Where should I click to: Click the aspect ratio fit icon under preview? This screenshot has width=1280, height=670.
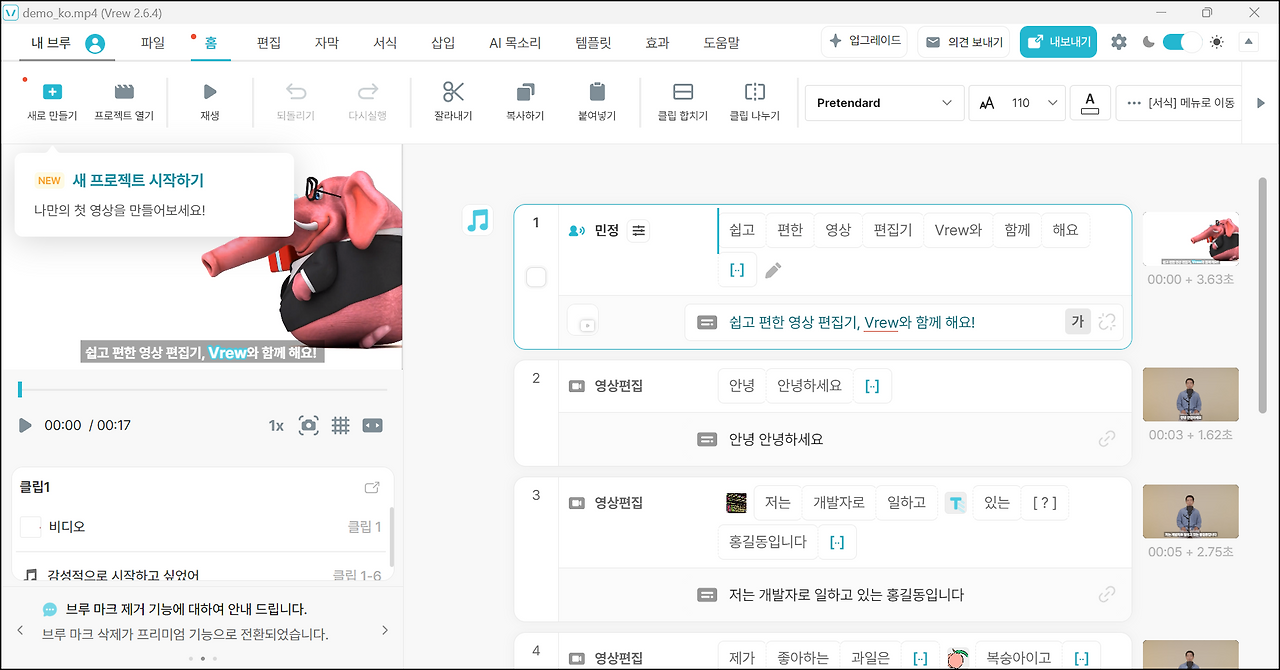pos(372,425)
